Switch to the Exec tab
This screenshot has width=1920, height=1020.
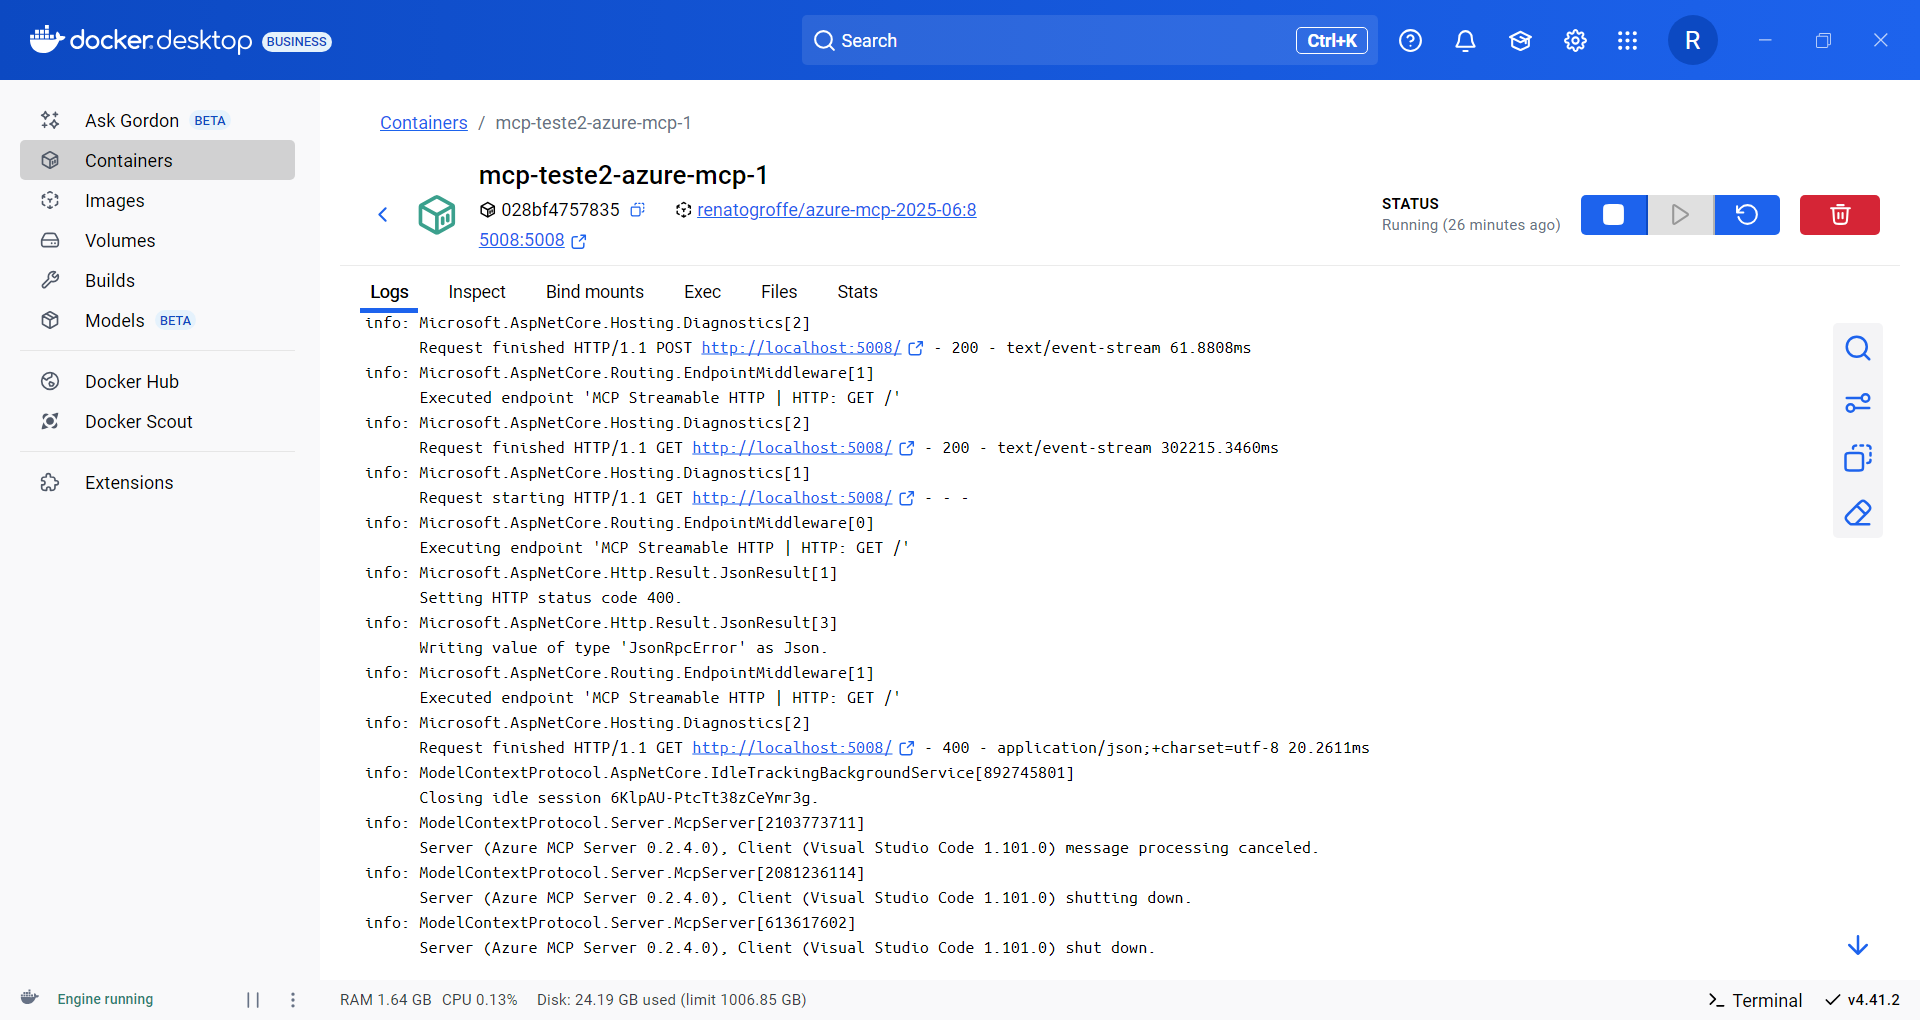(702, 292)
